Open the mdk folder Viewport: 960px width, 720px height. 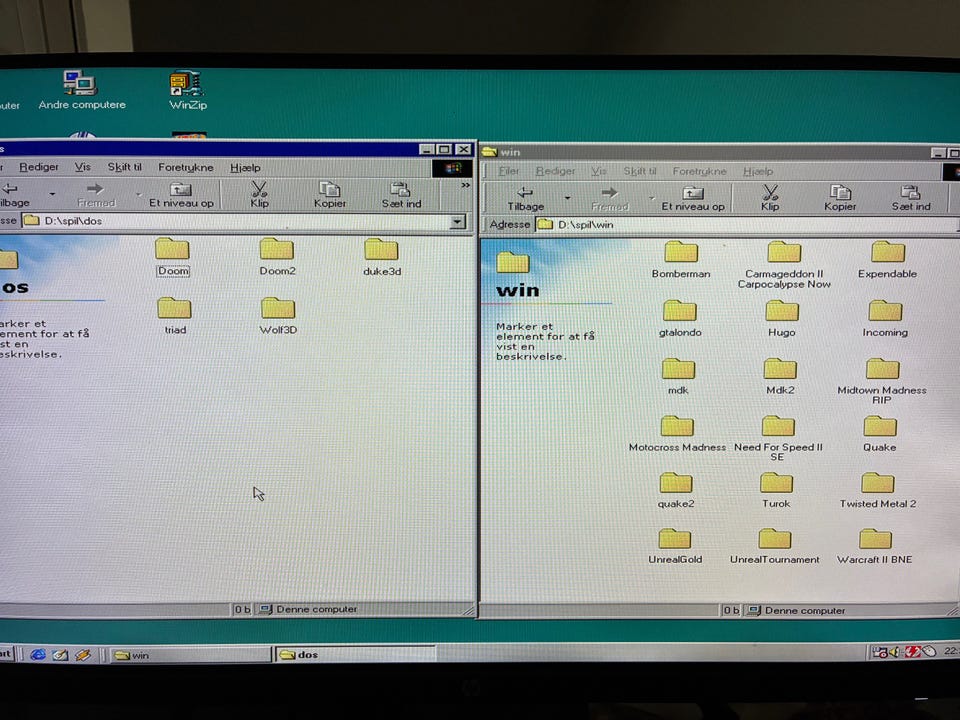(x=678, y=376)
